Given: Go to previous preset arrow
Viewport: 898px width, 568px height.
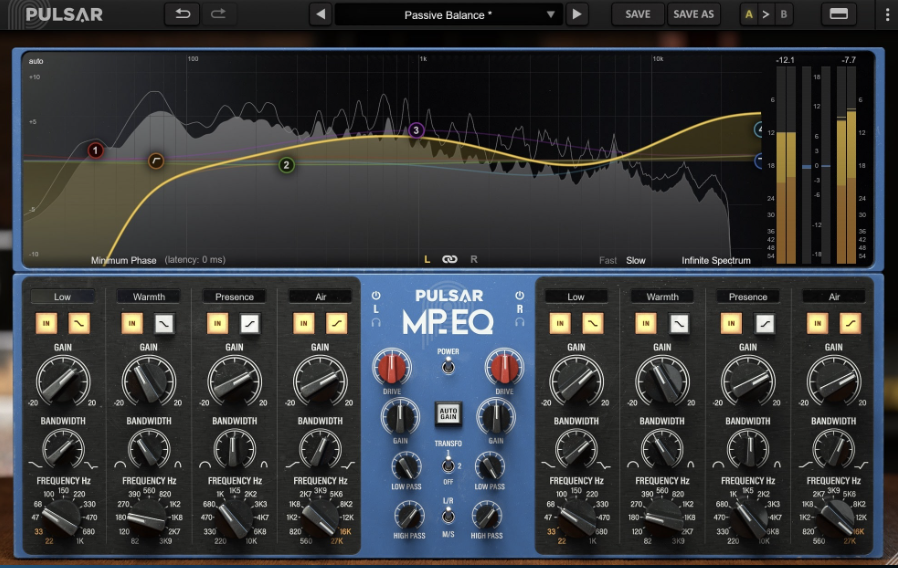Looking at the screenshot, I should [321, 14].
